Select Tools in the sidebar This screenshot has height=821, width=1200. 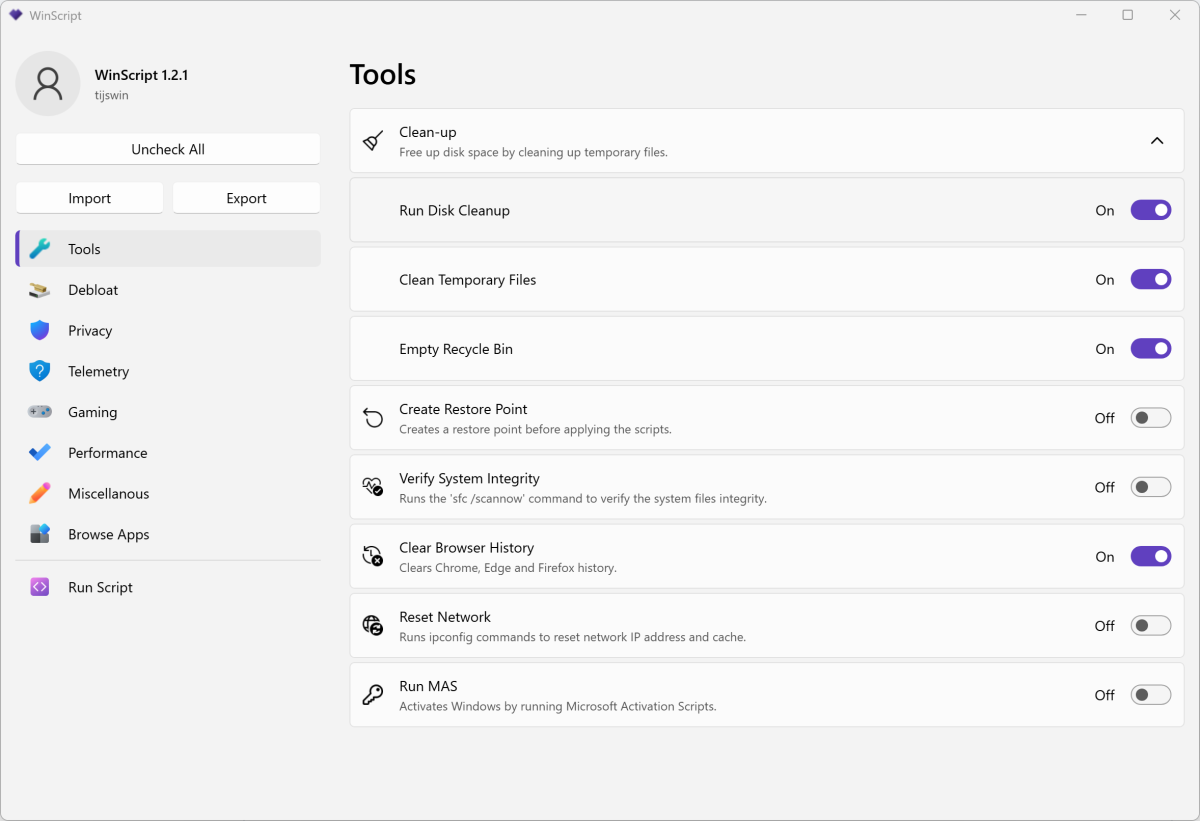[x=168, y=249]
